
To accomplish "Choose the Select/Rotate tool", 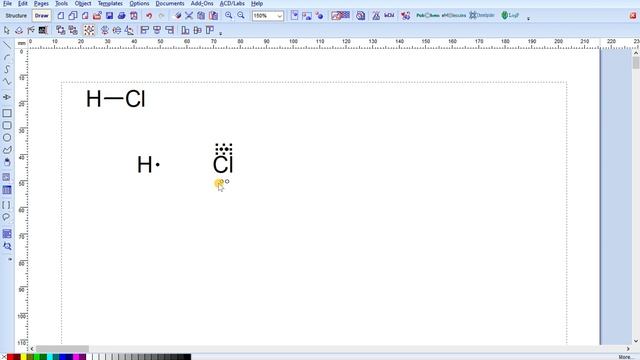I will [19, 30].
